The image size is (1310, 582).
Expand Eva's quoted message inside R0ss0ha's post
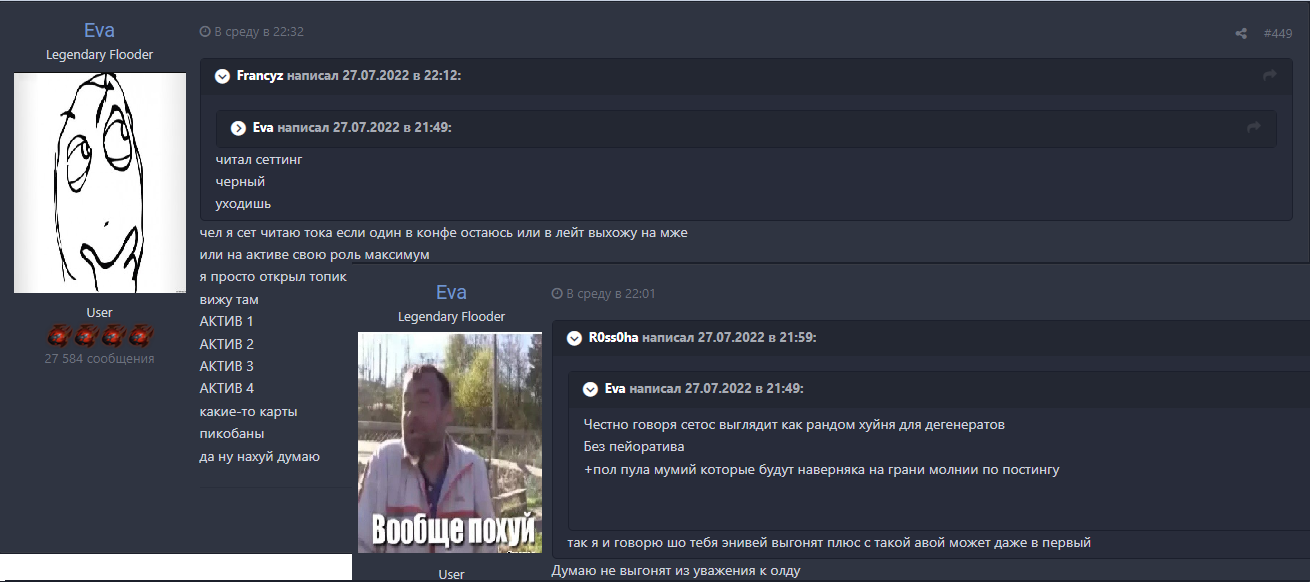coord(588,387)
